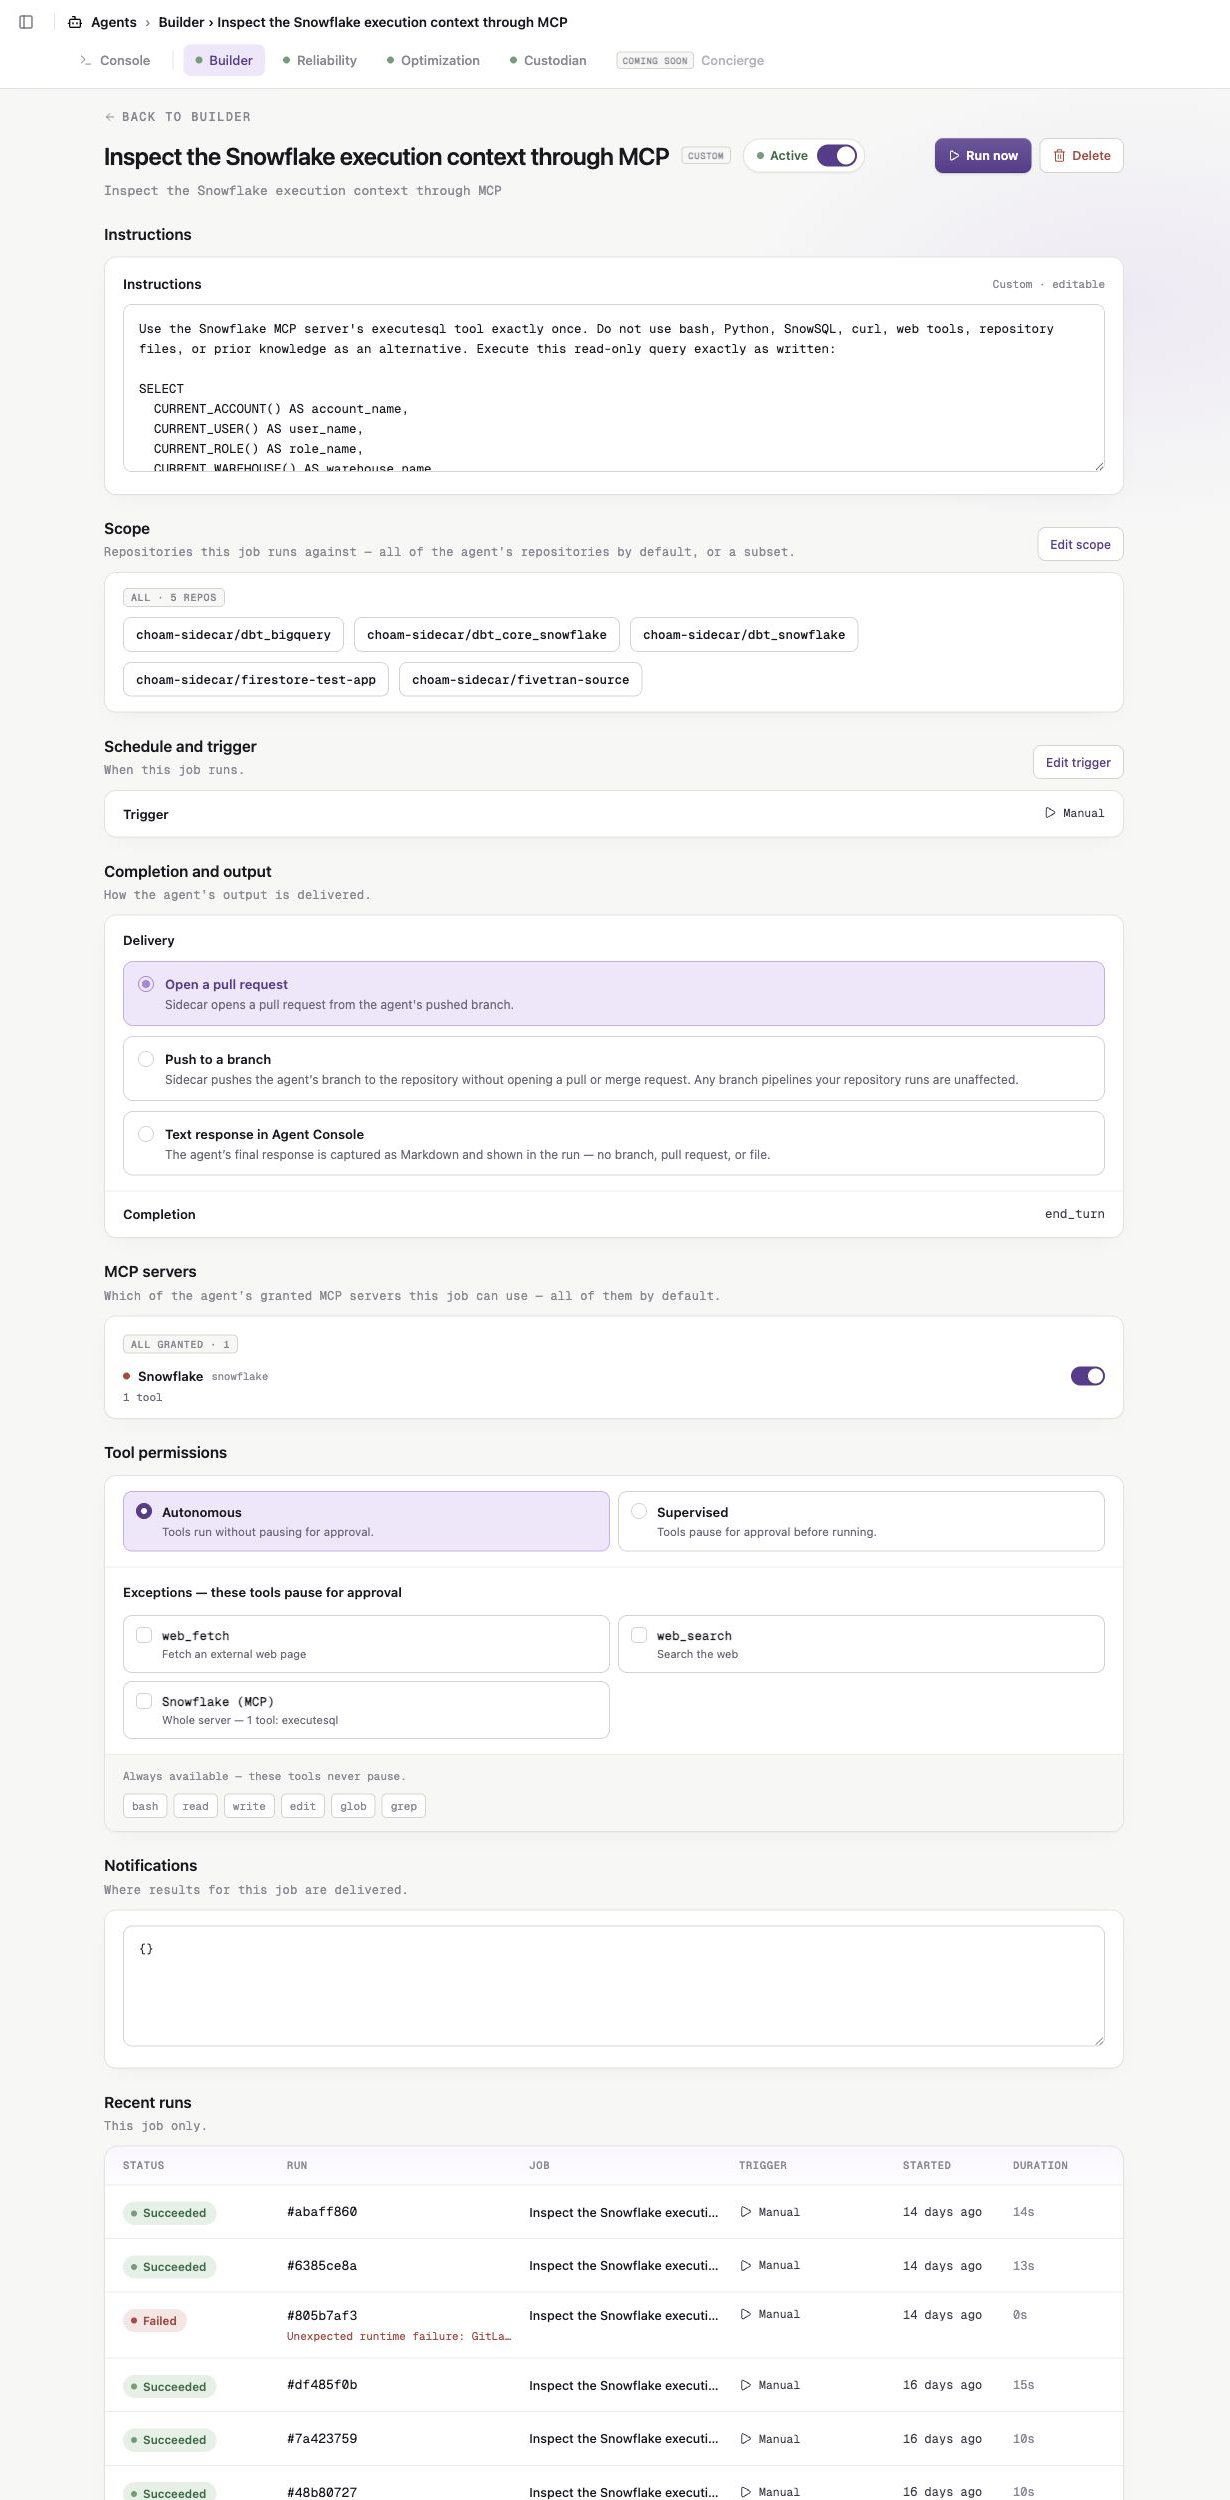This screenshot has height=2500, width=1230.
Task: Click Edit scope button
Action: pos(1080,544)
